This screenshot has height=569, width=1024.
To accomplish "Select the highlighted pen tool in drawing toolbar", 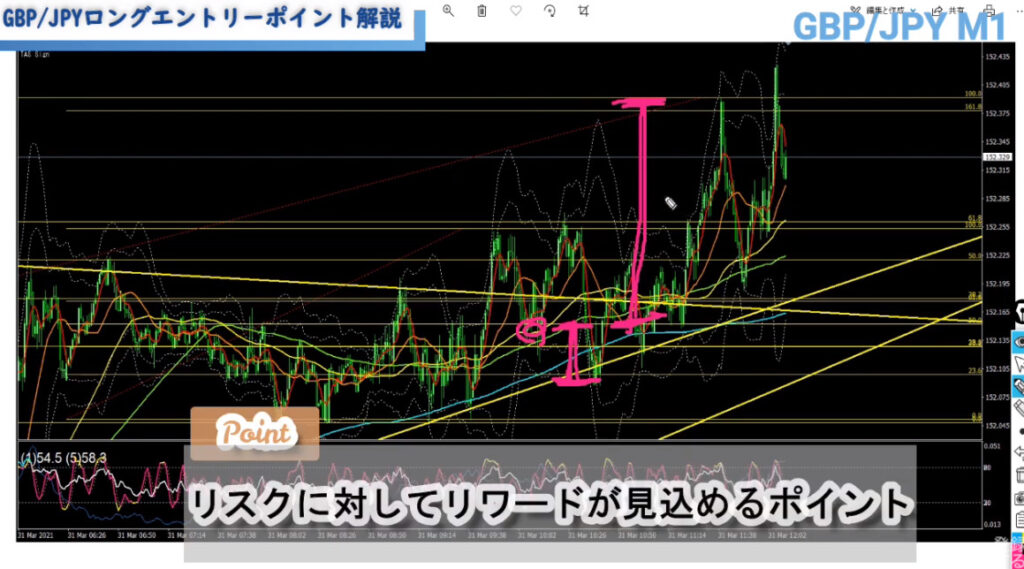I will coord(1018,386).
